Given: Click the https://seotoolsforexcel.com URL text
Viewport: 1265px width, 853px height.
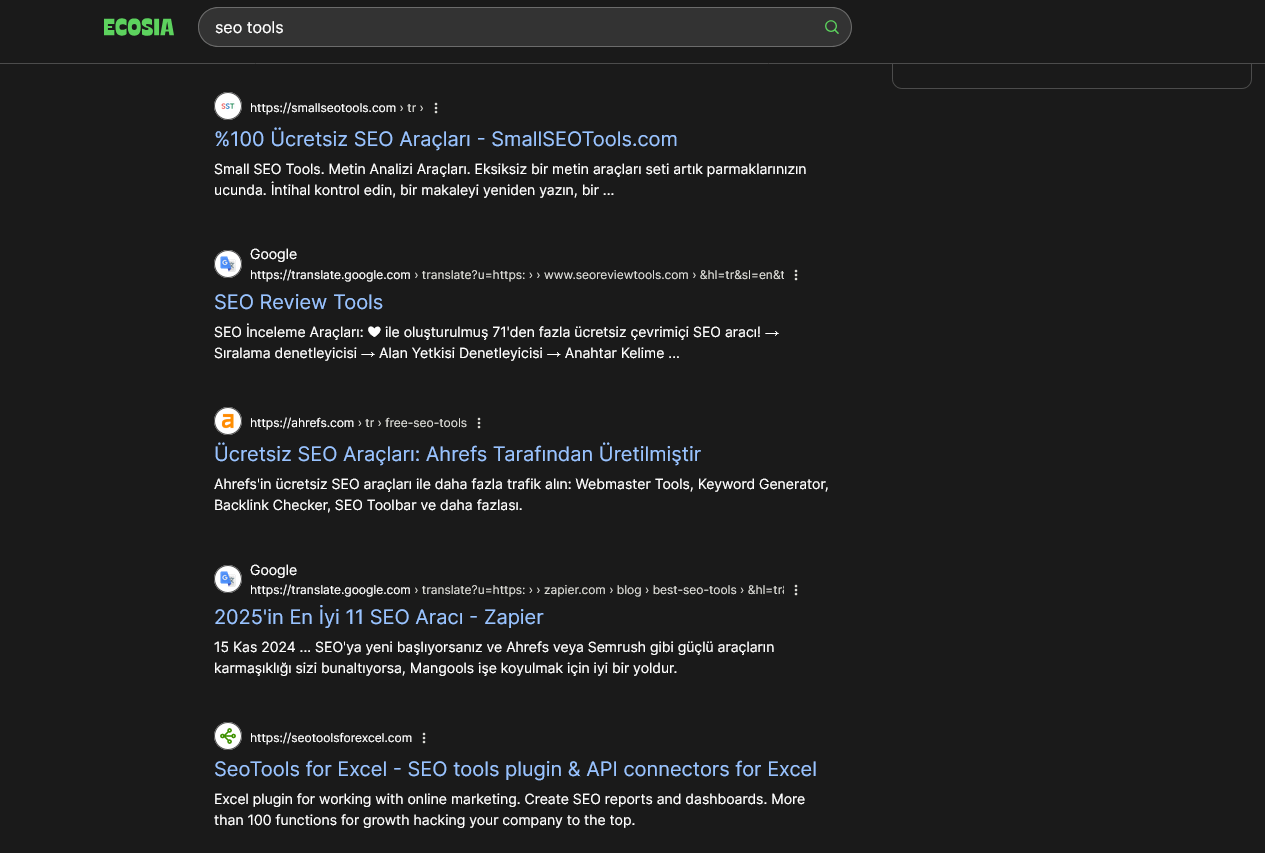Looking at the screenshot, I should tap(330, 738).
